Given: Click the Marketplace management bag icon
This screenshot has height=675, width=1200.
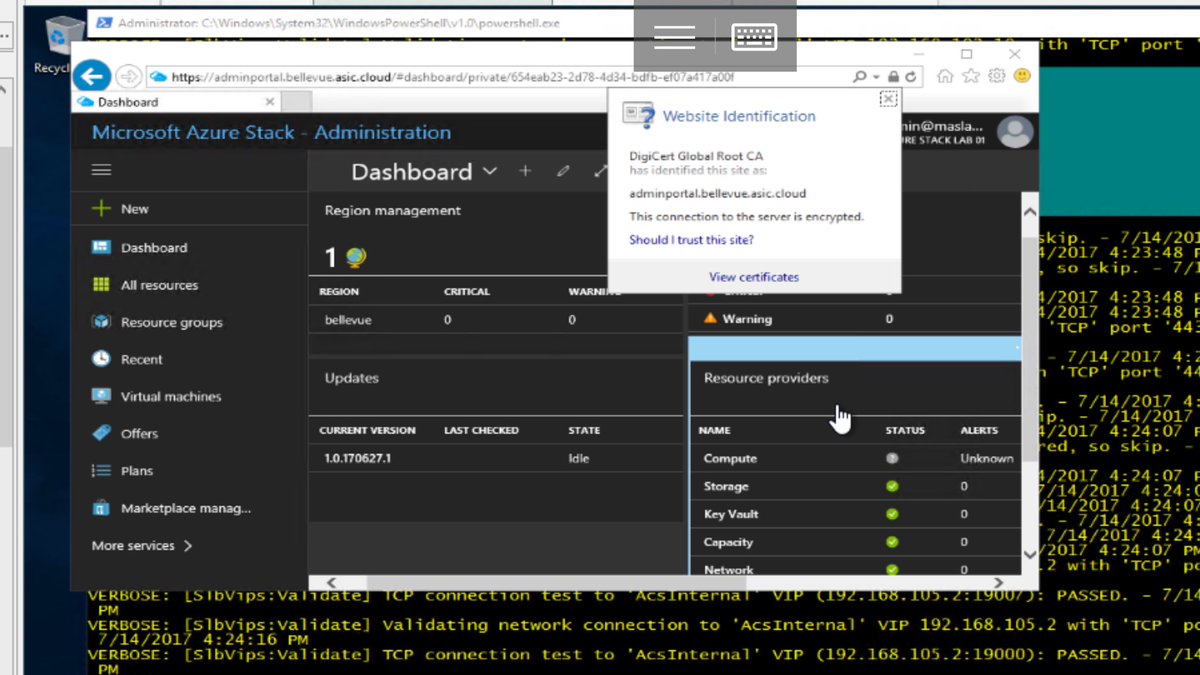Looking at the screenshot, I should coord(101,508).
